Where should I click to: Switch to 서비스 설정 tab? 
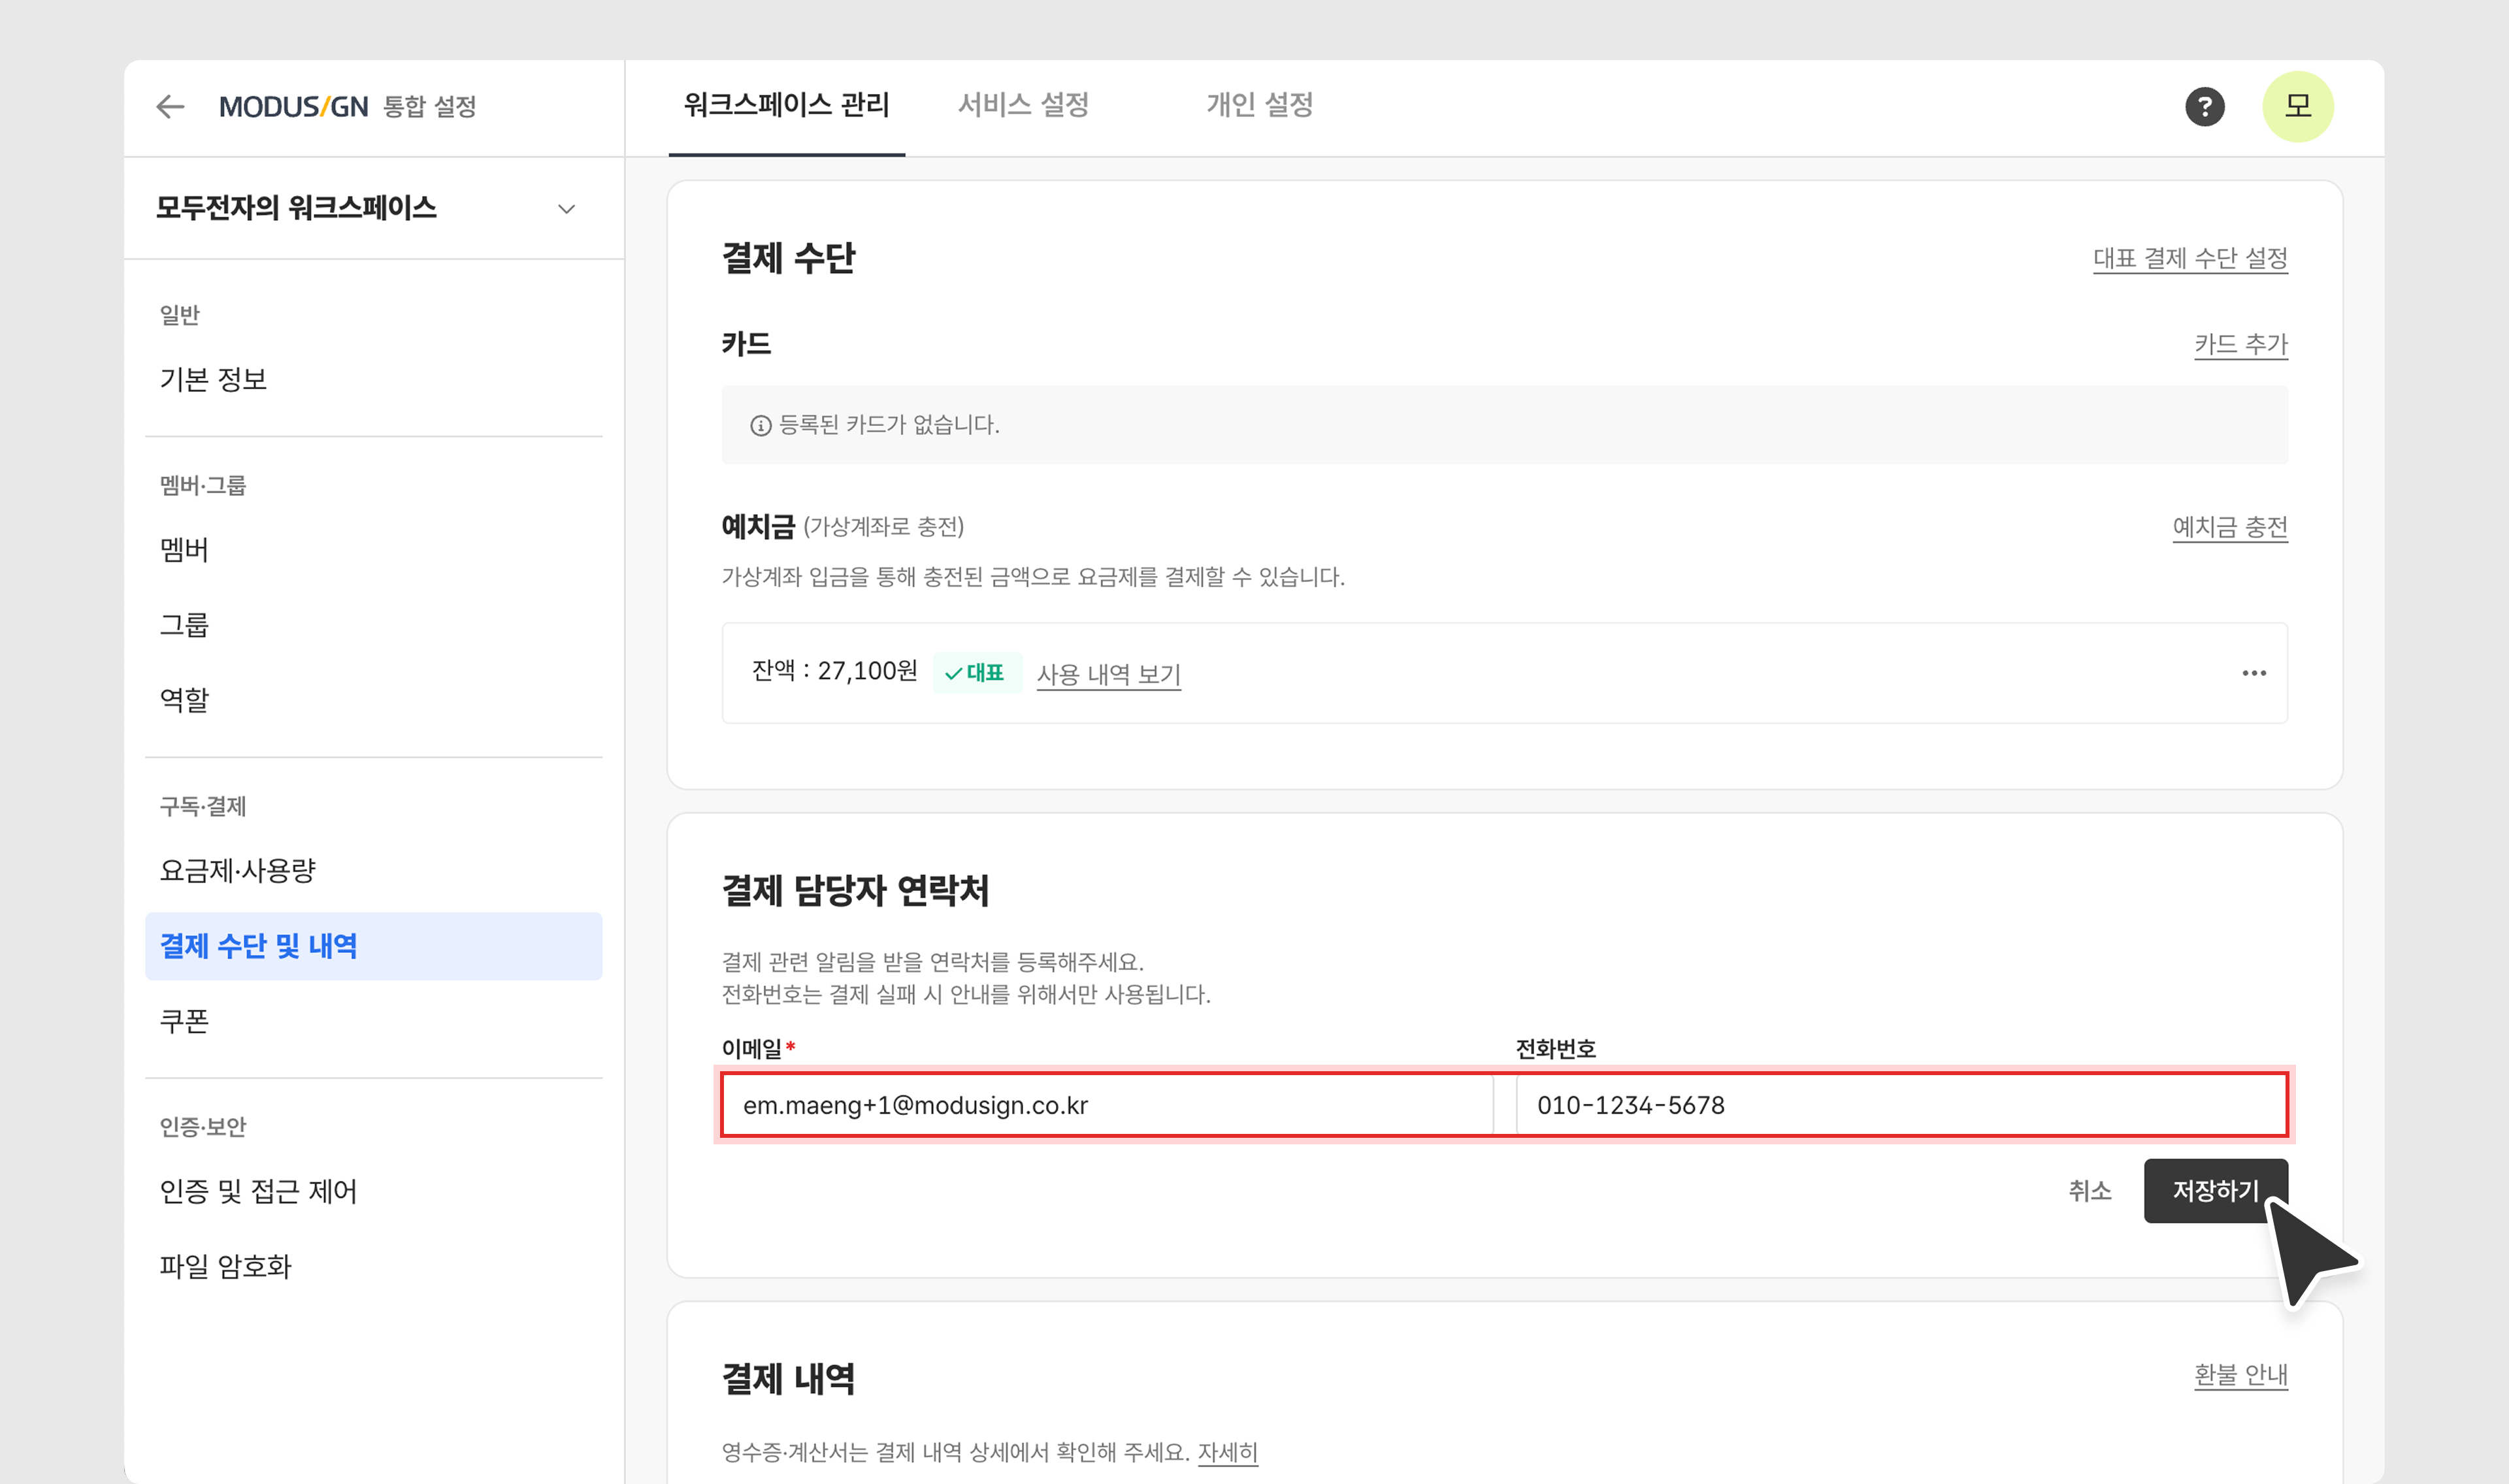1022,104
